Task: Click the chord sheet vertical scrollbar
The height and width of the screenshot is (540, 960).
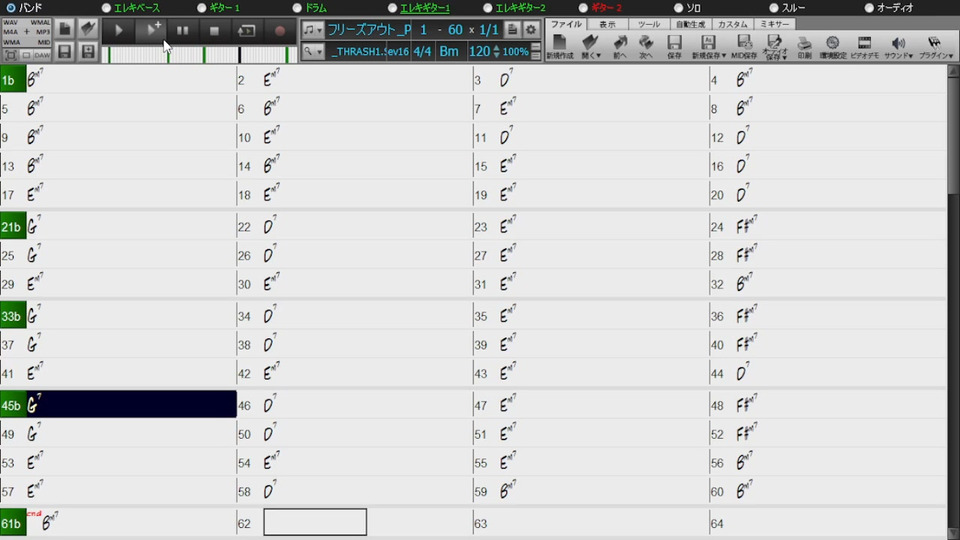Action: coord(953,302)
